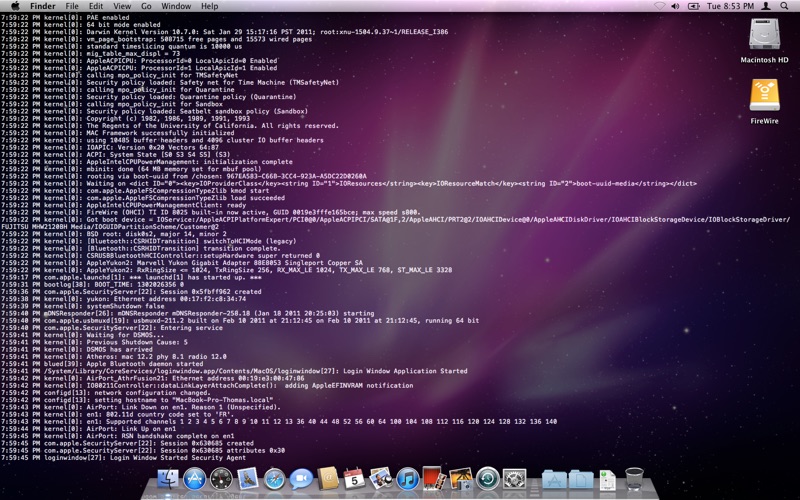Click the '64 bit mode enabled' log line

[81, 24]
